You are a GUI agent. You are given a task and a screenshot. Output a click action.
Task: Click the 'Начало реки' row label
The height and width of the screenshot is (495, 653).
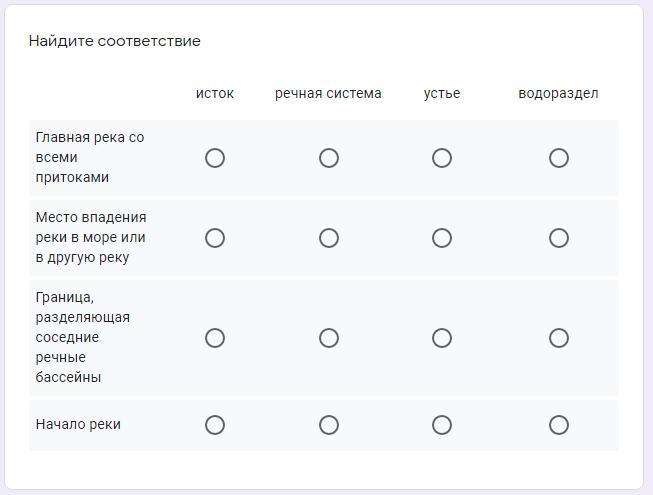(x=78, y=424)
